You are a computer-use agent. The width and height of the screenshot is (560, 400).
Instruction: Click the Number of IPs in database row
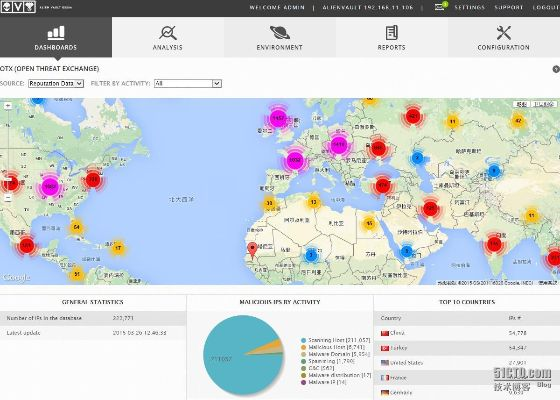point(93,318)
